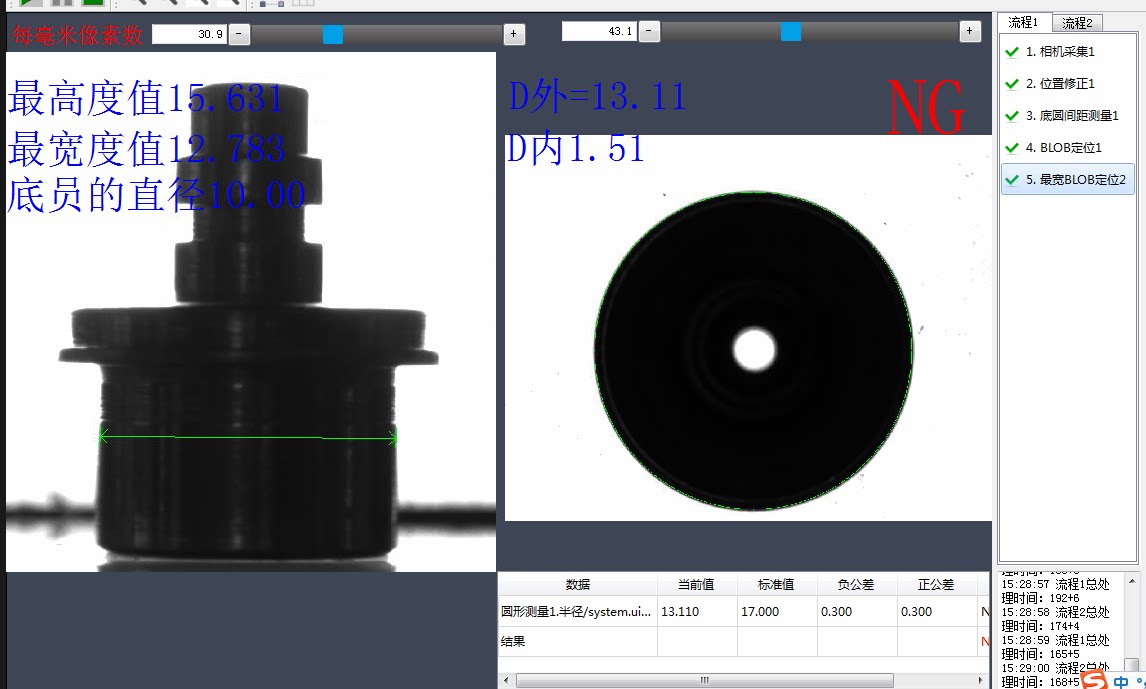
Task: Click green checkmark beside 相机采集1 step
Action: pos(1012,52)
